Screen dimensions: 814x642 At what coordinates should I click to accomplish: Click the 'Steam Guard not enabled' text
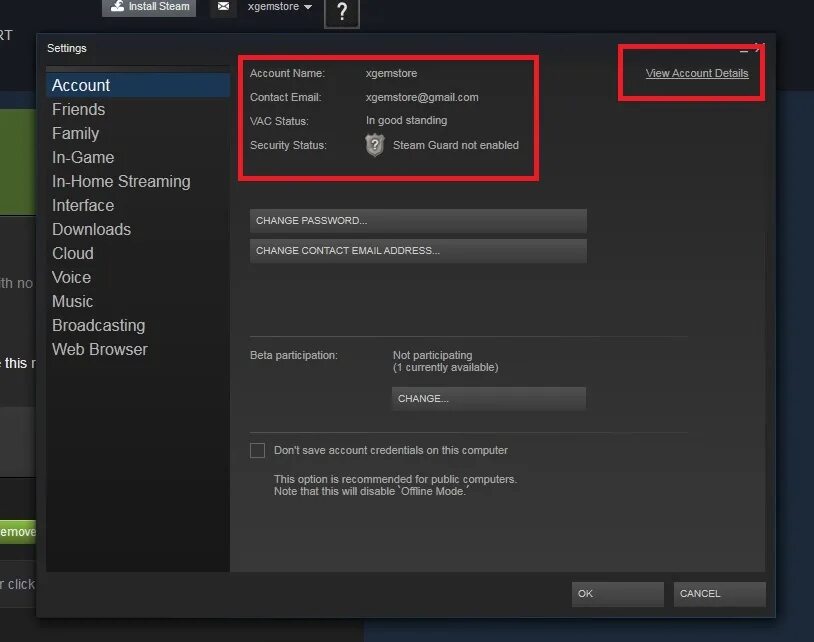tap(456, 145)
